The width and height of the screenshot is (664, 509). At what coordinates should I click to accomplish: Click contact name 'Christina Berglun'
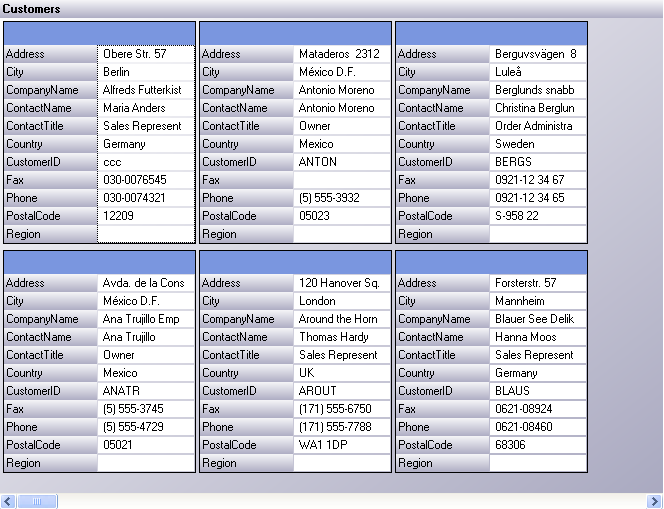click(538, 108)
